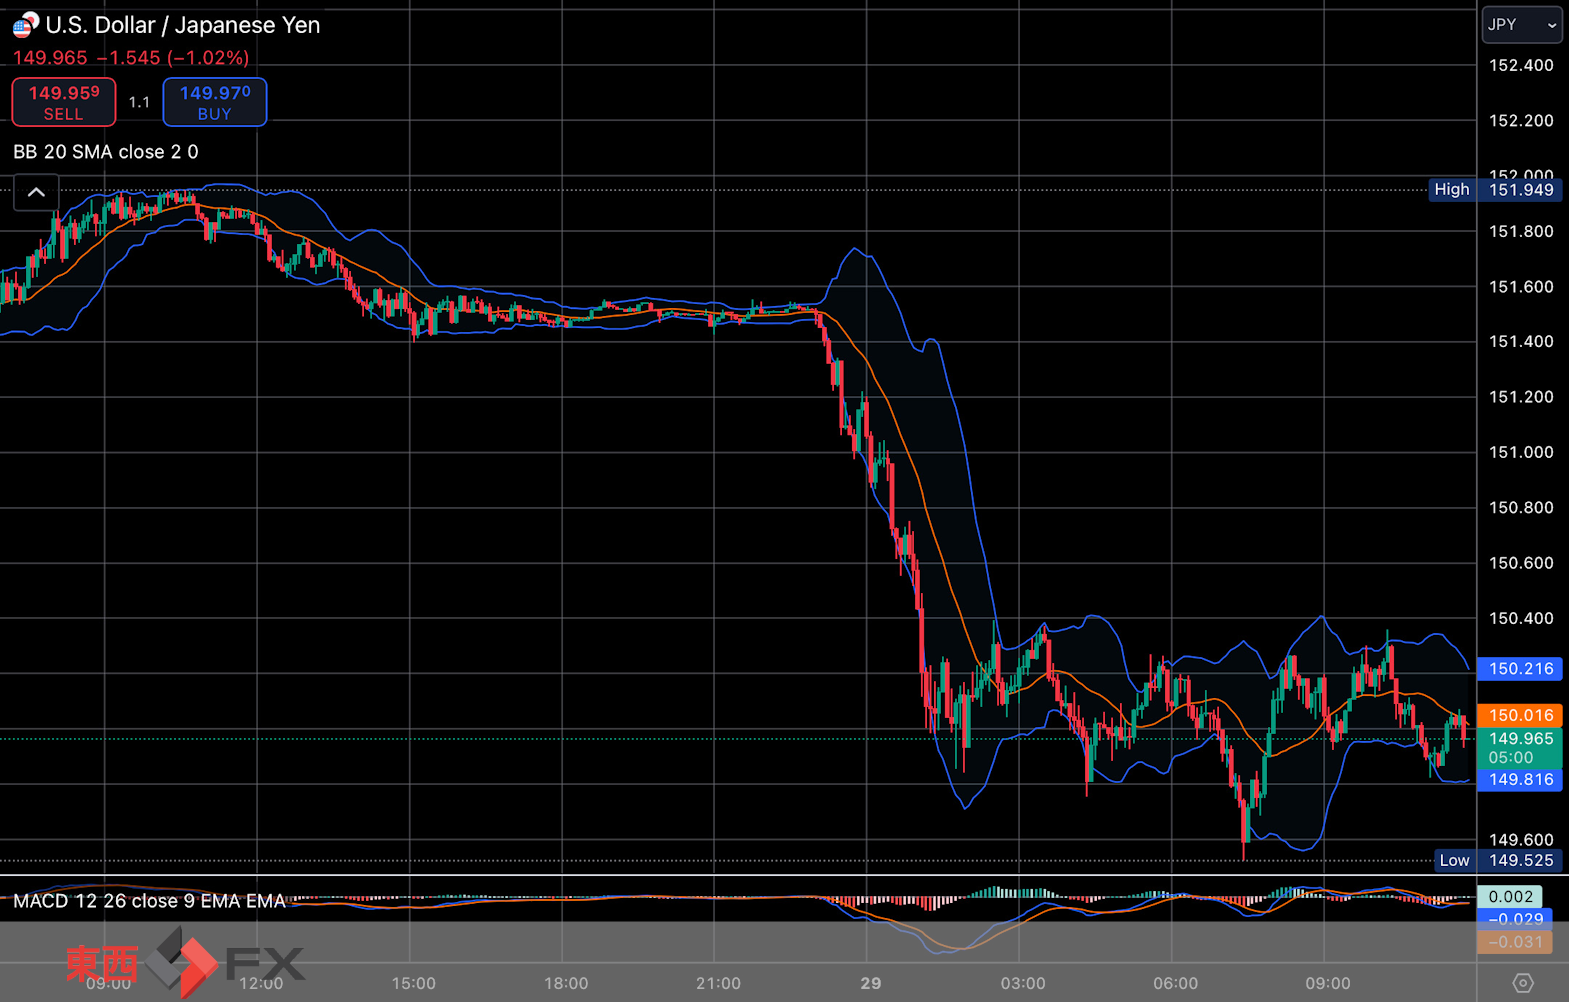
Task: Open the JPY currency dropdown
Action: tap(1521, 25)
